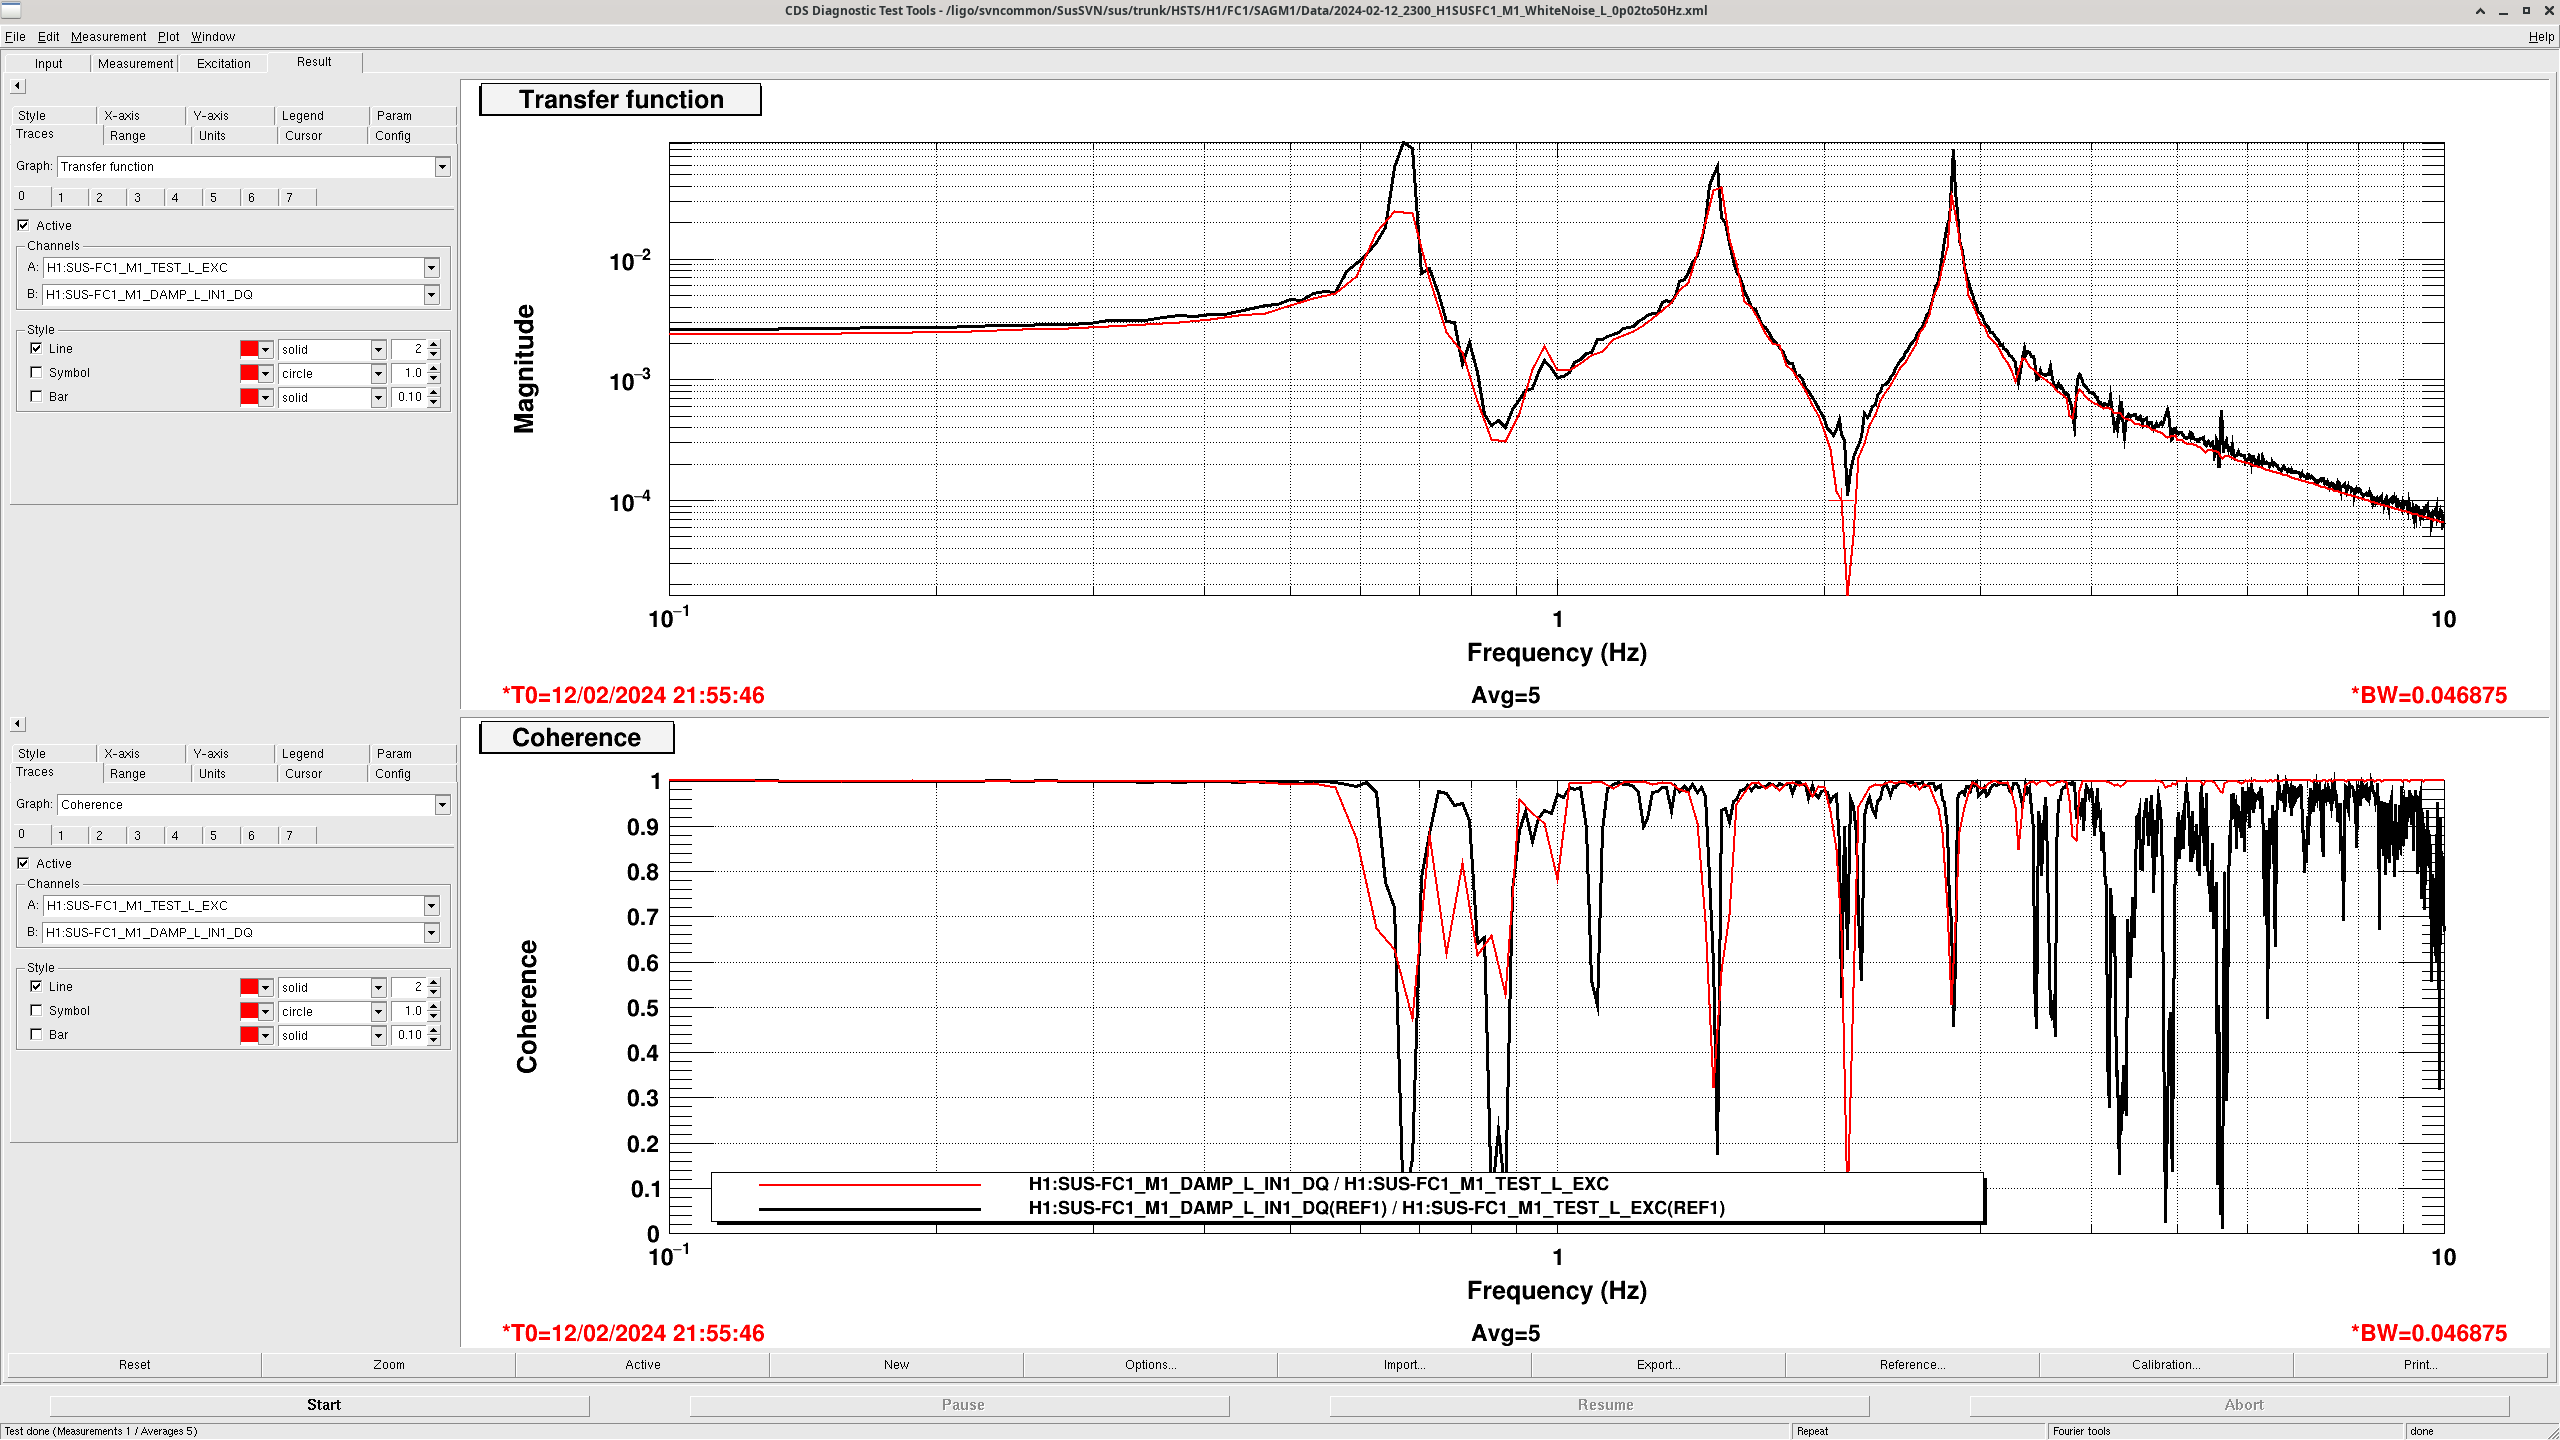2560x1440 pixels.
Task: Click the red Line color swatch in the upper Style group
Action: [249, 350]
